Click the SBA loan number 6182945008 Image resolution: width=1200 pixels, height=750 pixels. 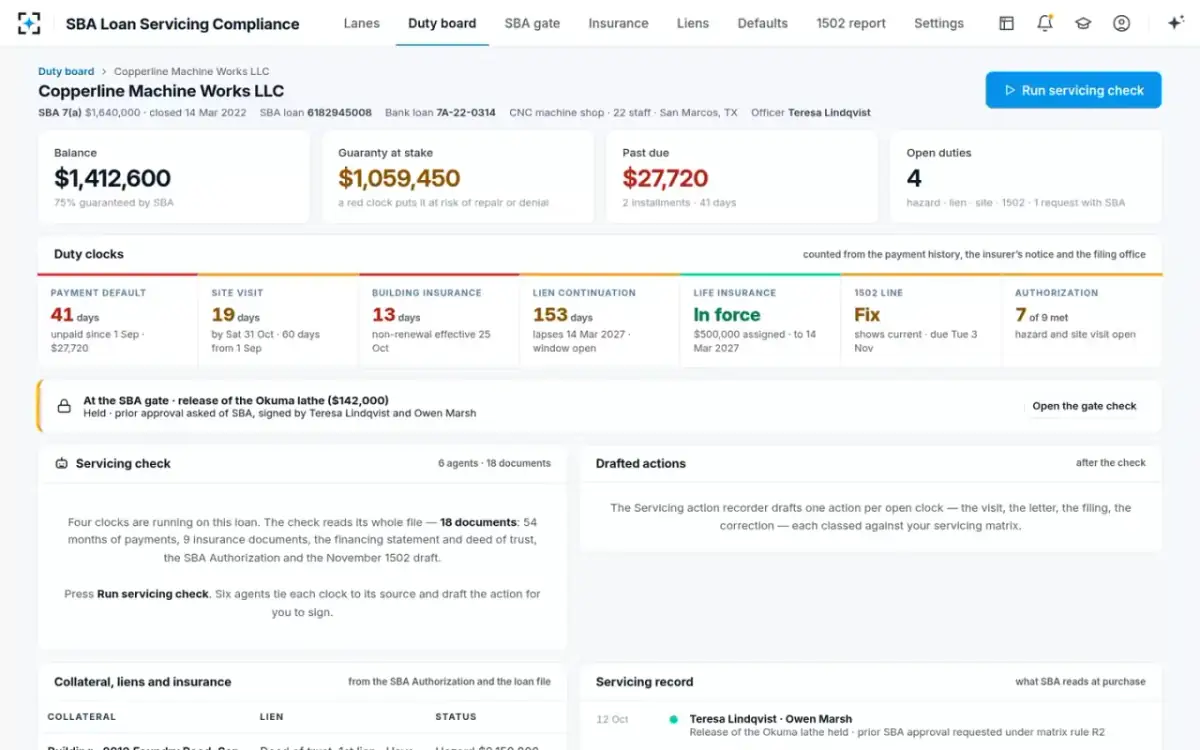pyautogui.click(x=339, y=113)
